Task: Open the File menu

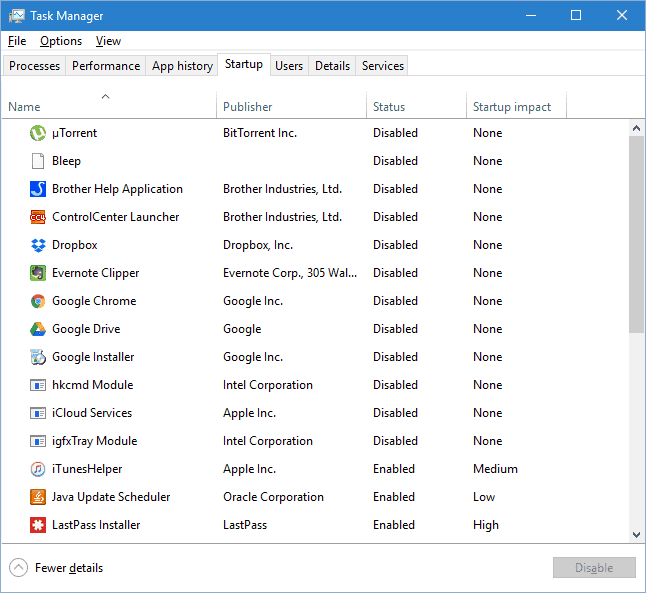Action: click(x=17, y=41)
